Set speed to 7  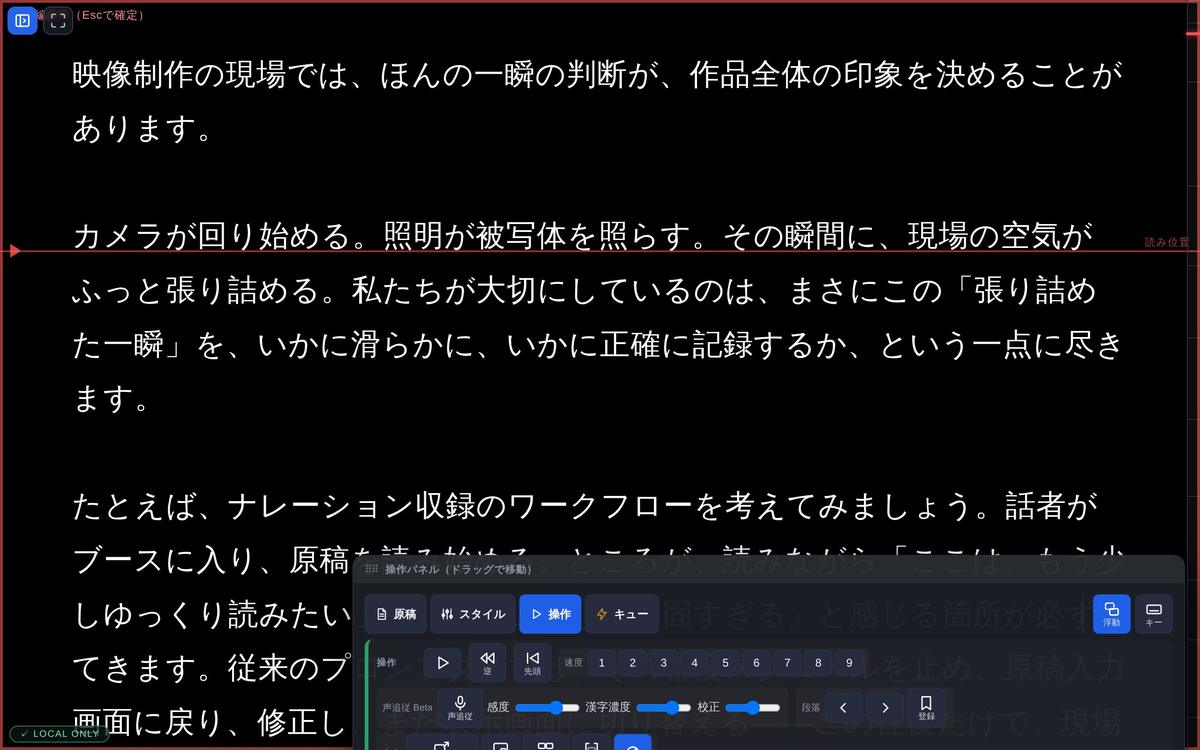click(787, 663)
